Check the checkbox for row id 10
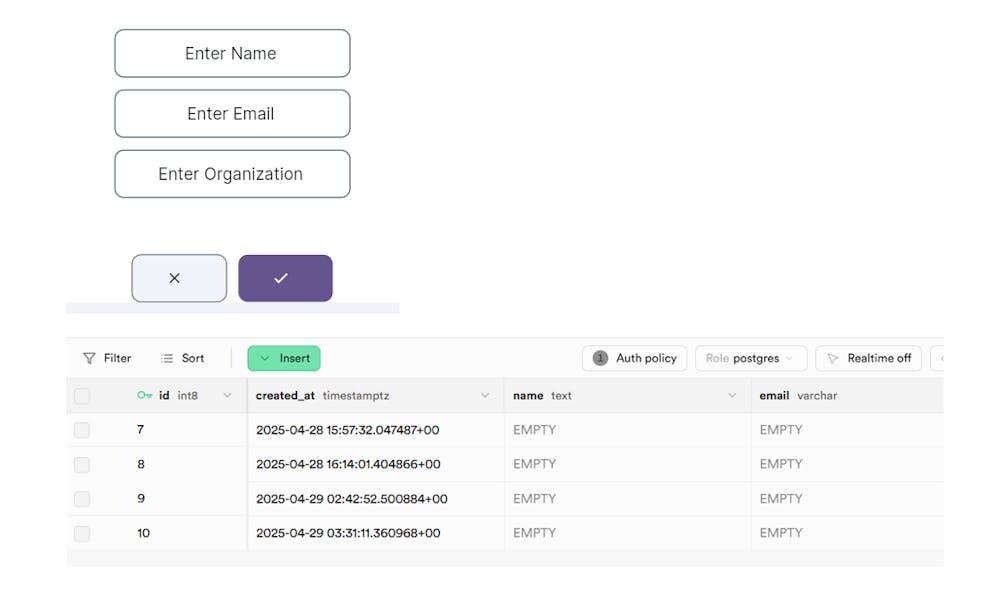The height and width of the screenshot is (593, 1000). pyautogui.click(x=82, y=533)
